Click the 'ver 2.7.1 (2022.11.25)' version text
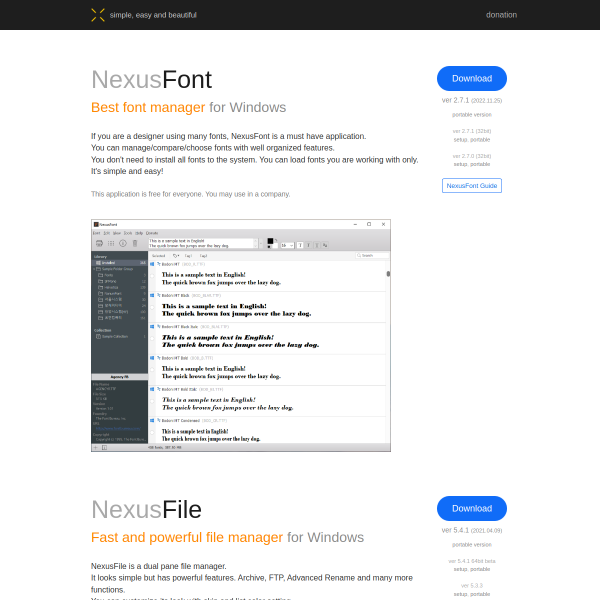 (472, 100)
